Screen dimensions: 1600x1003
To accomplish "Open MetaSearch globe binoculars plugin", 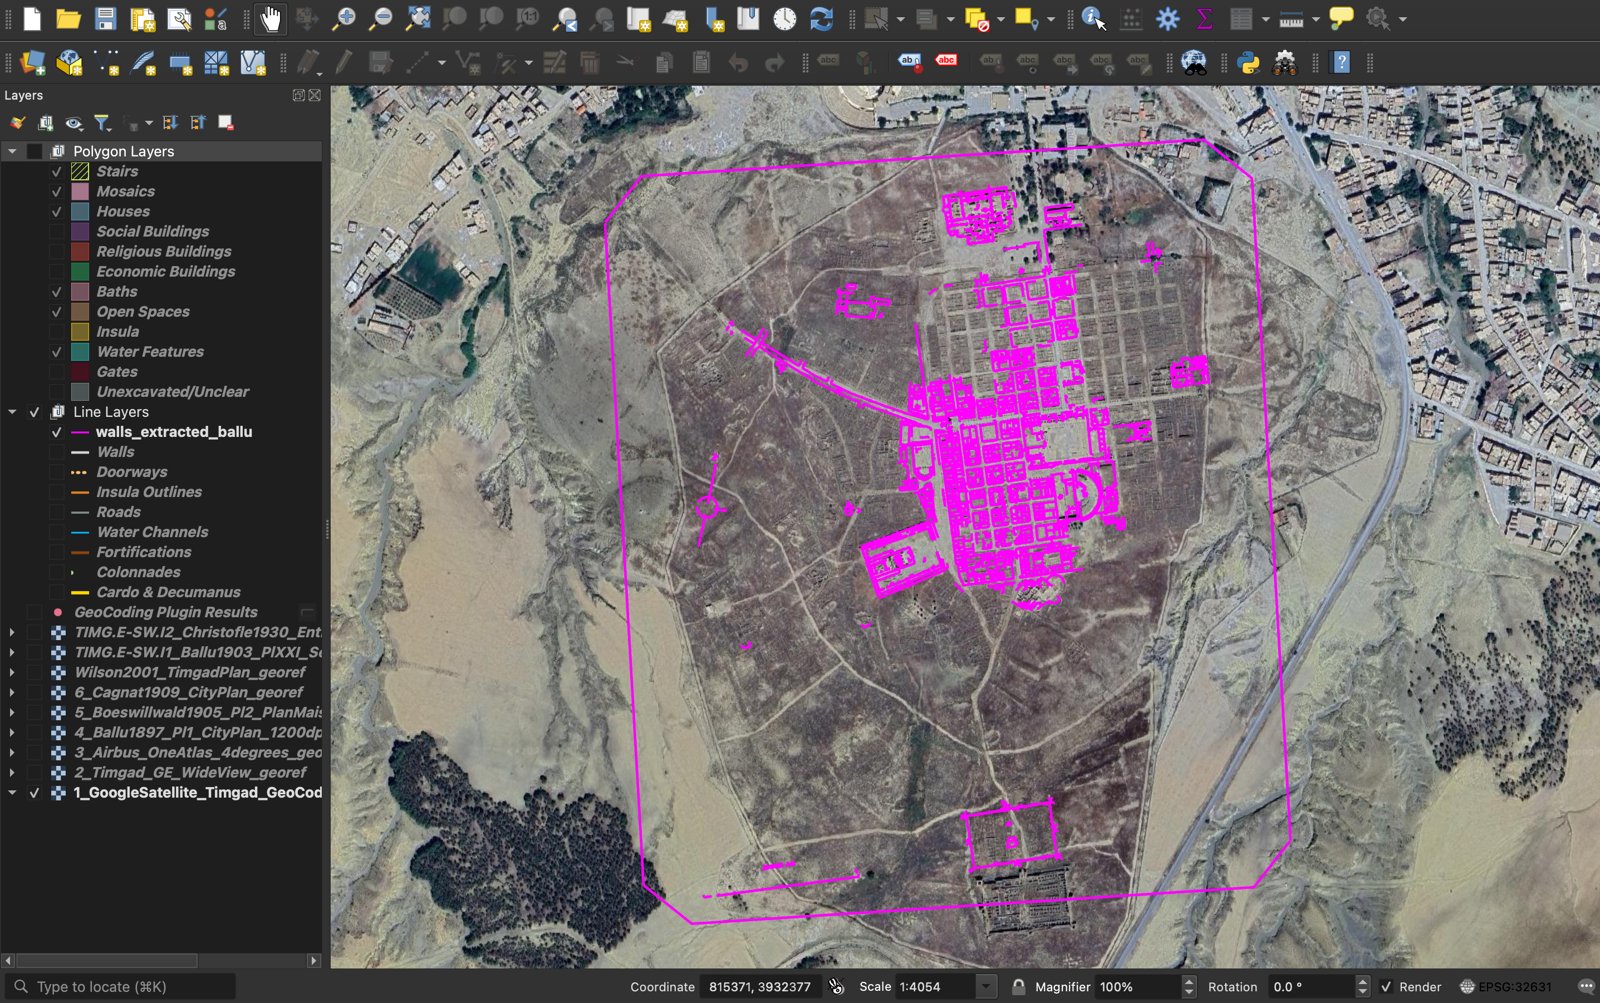I will [1194, 63].
